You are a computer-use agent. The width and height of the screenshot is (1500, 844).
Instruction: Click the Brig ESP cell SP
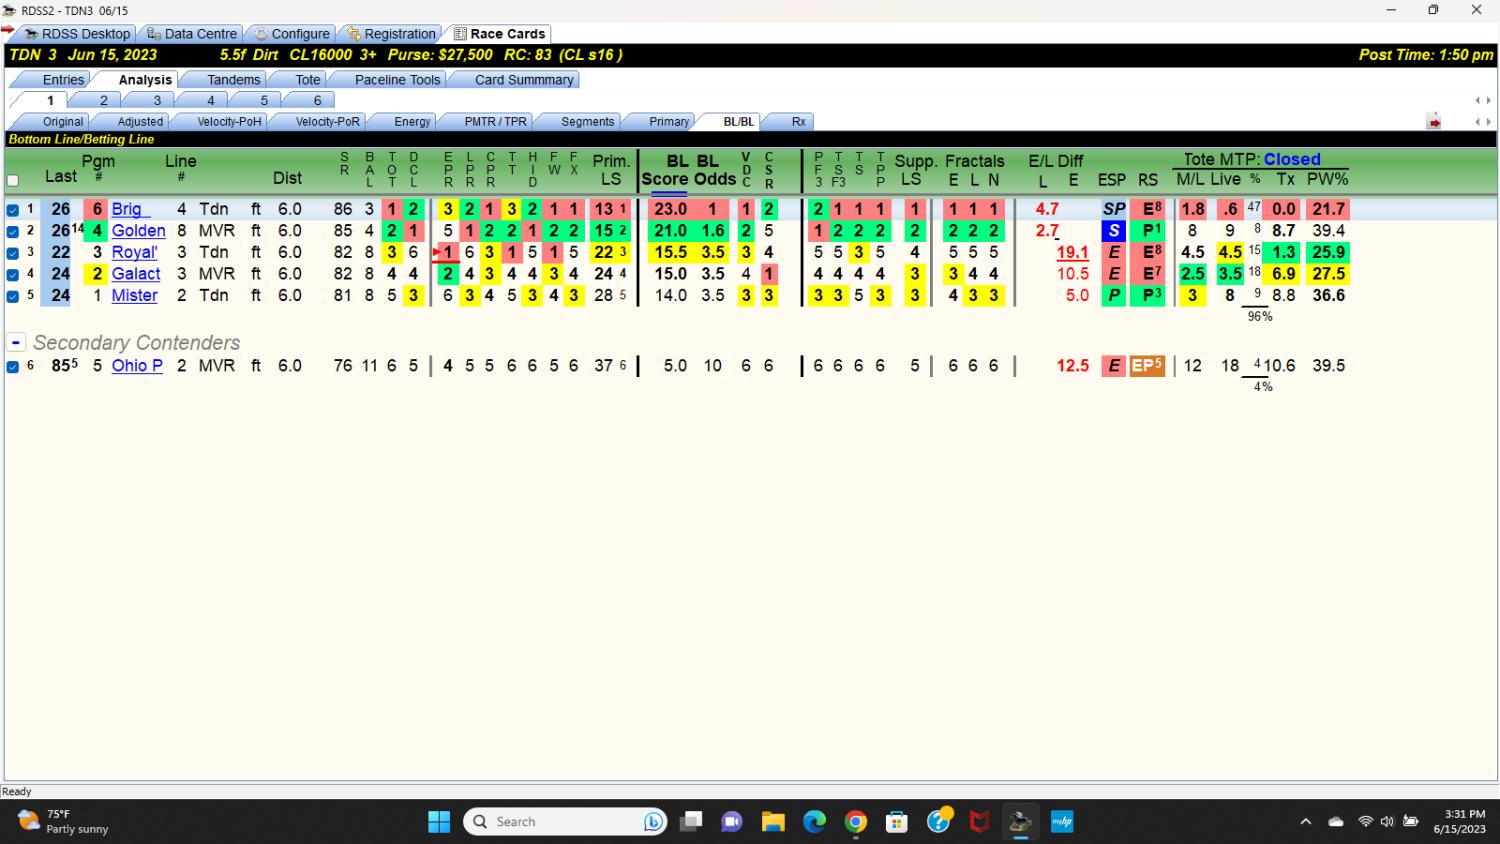1113,209
